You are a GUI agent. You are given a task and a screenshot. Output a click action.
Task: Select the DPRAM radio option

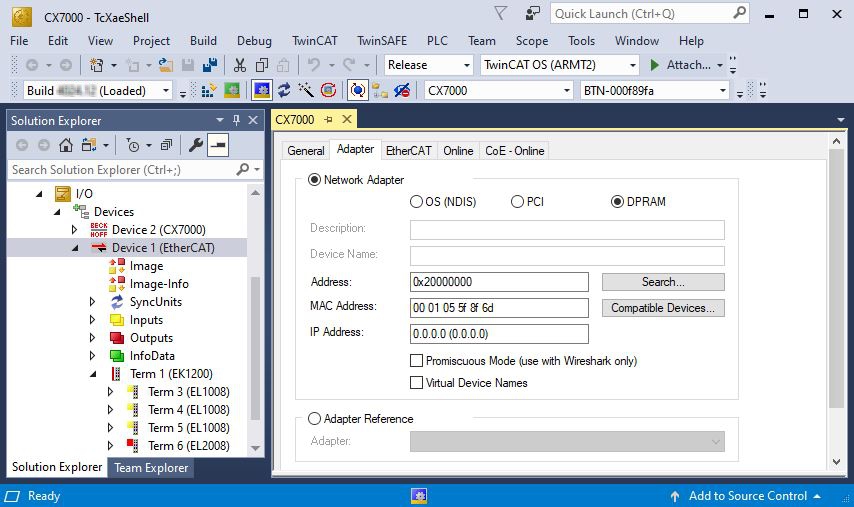click(617, 201)
